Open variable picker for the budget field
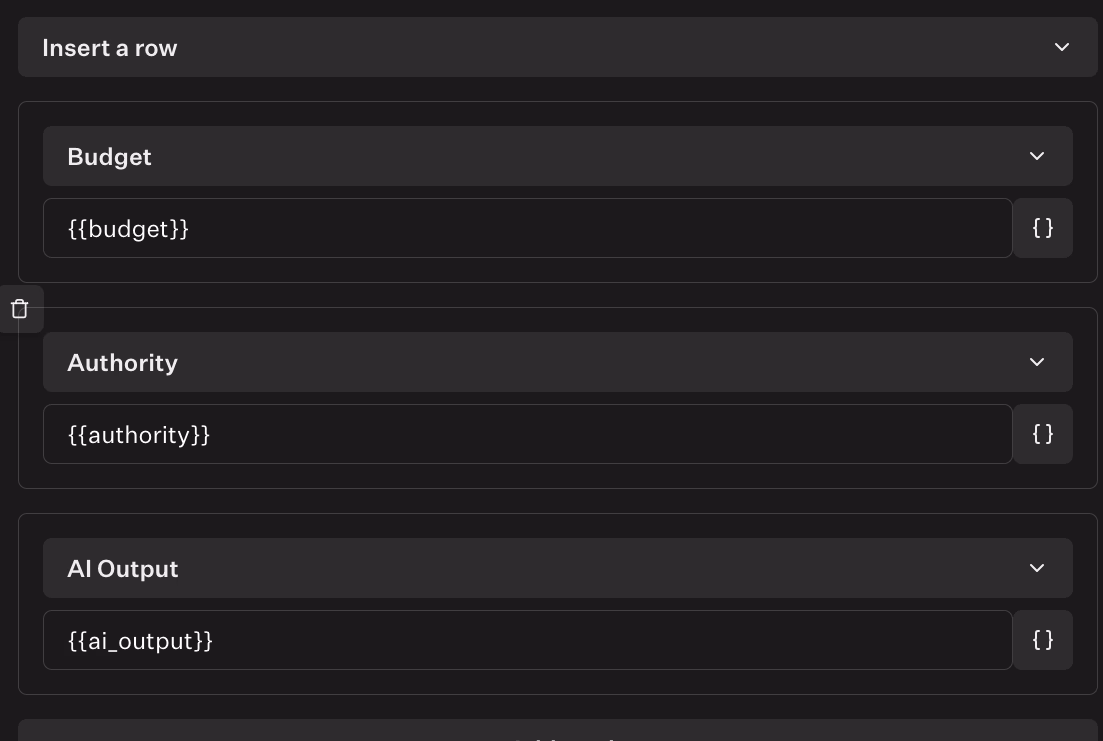1103x741 pixels. (x=1043, y=228)
